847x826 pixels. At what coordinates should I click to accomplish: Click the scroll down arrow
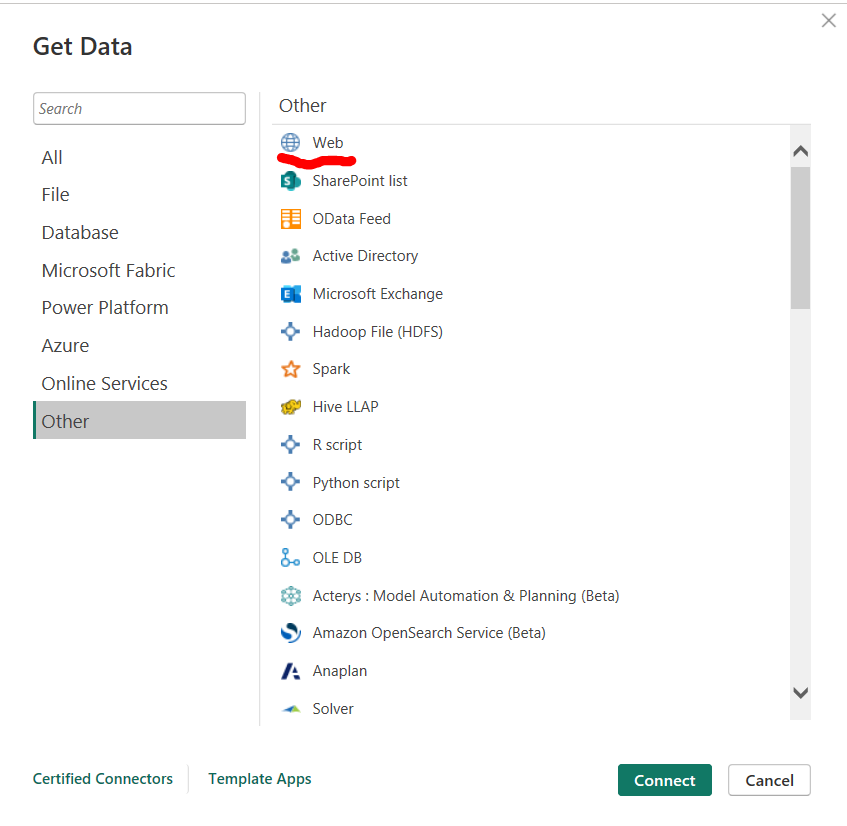click(801, 693)
